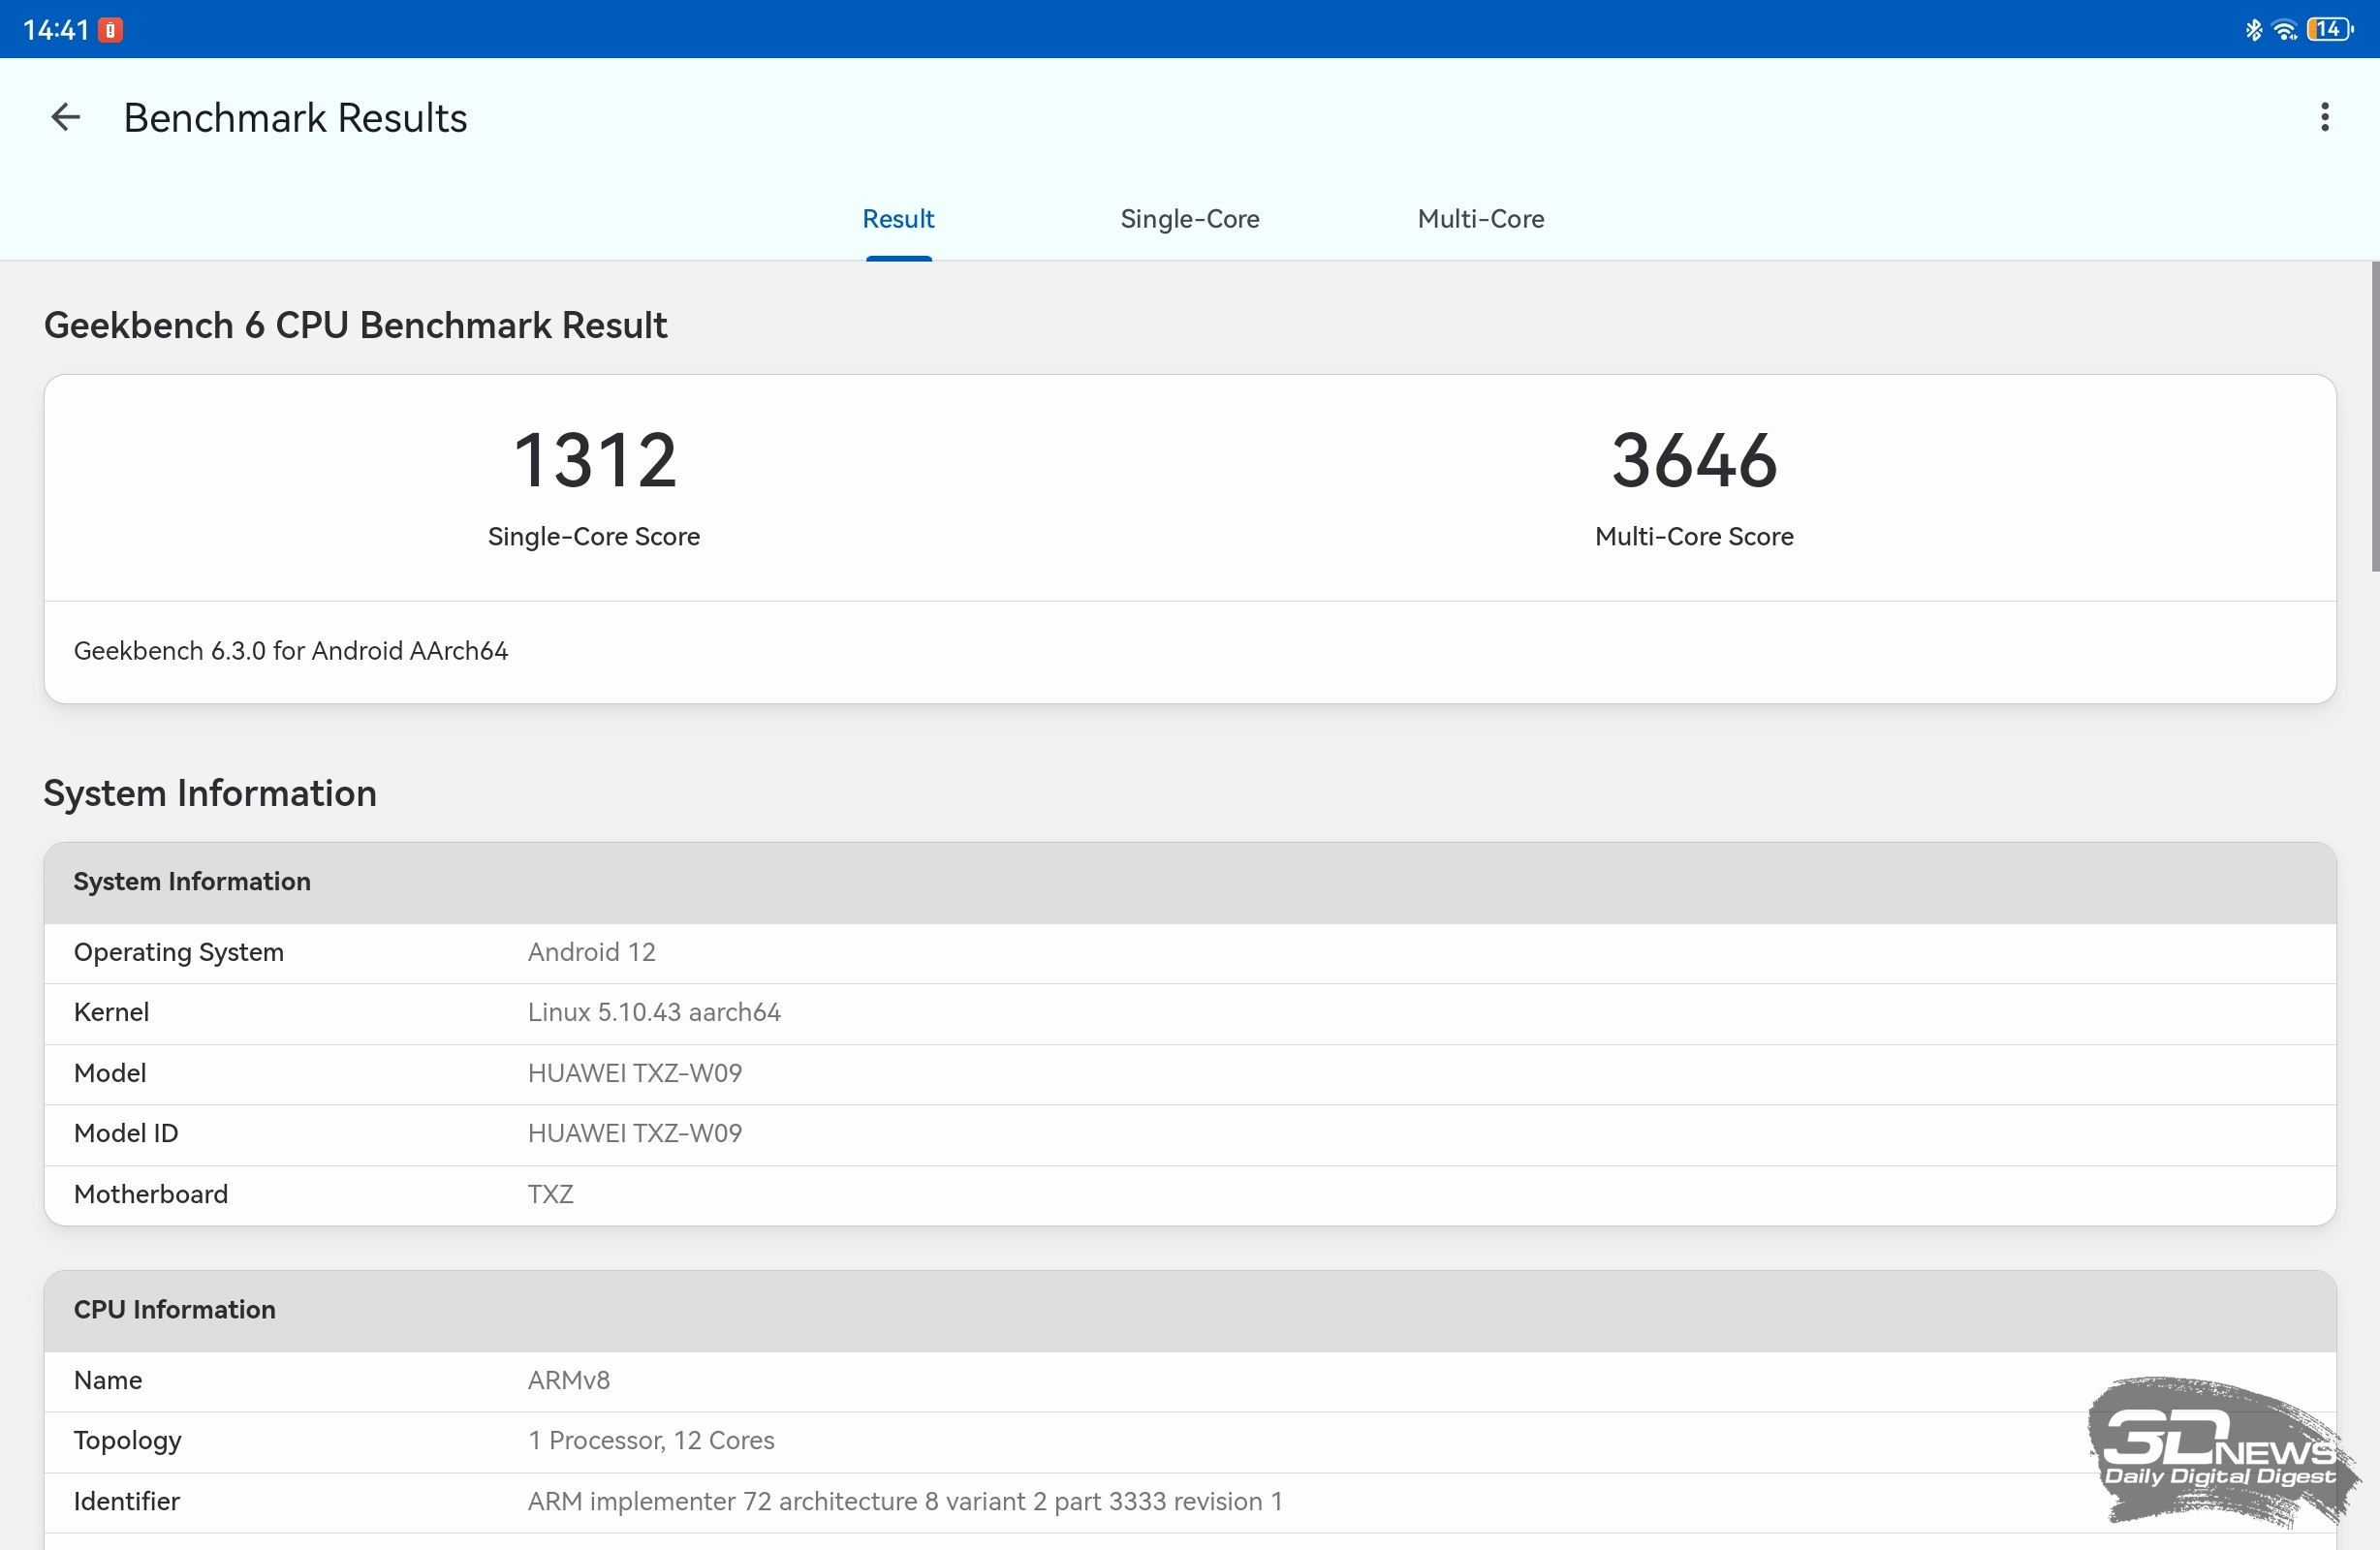Select the 1 Processor, 12 Cores value
This screenshot has width=2380, height=1550.
pyautogui.click(x=651, y=1441)
